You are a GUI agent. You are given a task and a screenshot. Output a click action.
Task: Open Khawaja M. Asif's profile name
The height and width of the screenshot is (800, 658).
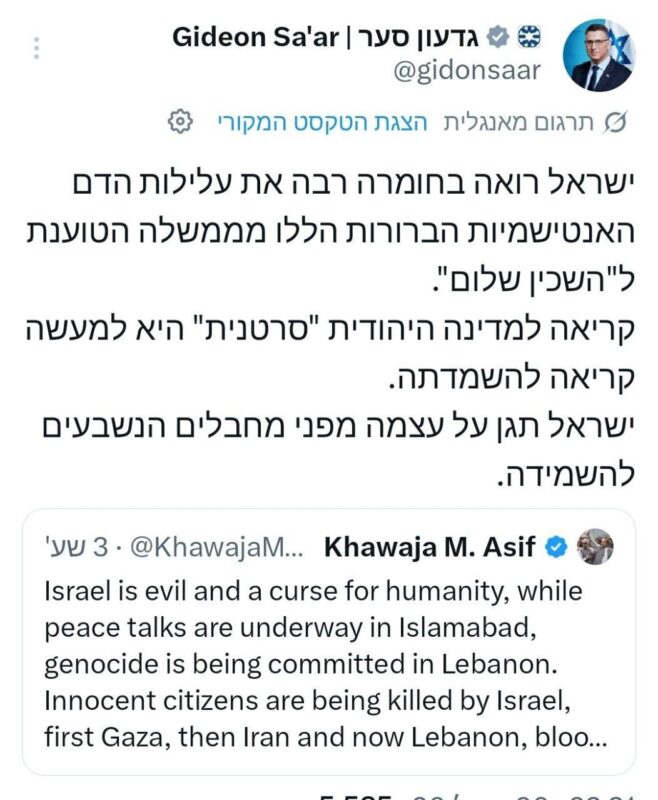coord(434,548)
